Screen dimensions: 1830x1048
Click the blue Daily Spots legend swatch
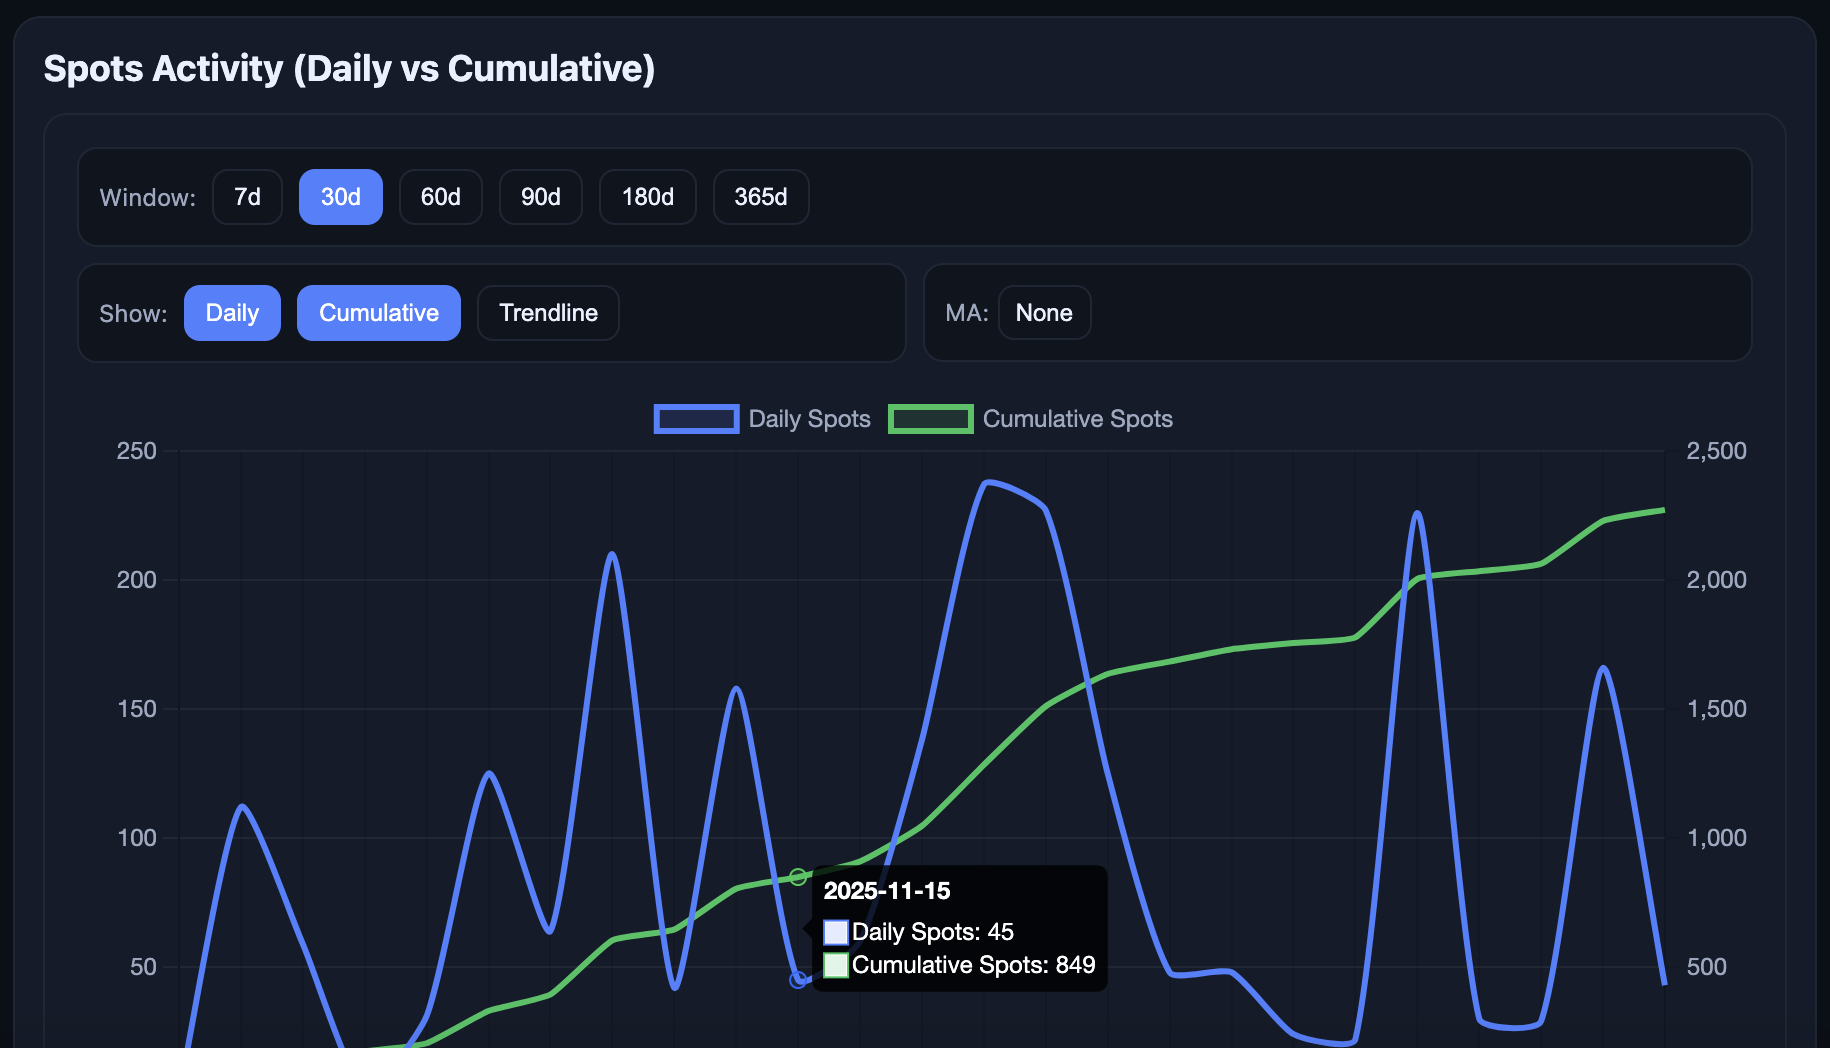(696, 419)
